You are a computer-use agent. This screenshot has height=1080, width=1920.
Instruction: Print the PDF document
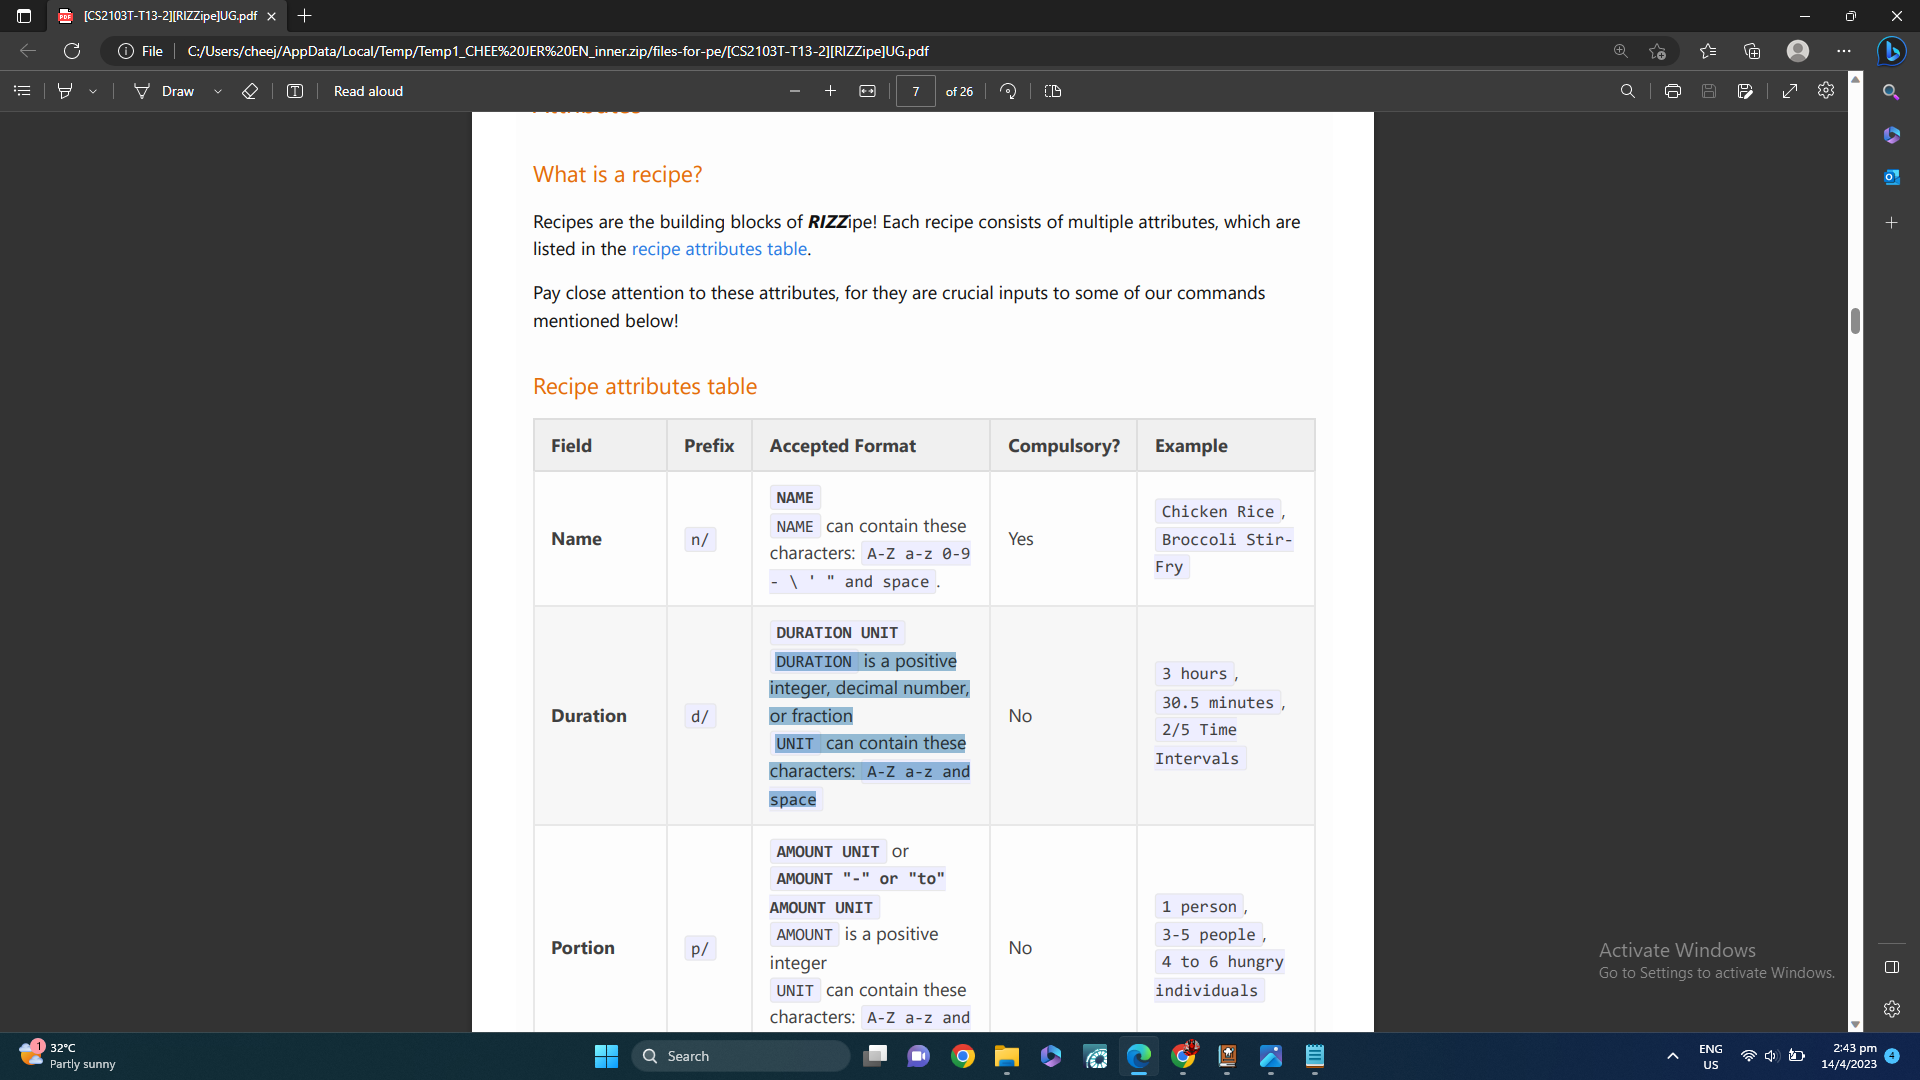pyautogui.click(x=1673, y=91)
